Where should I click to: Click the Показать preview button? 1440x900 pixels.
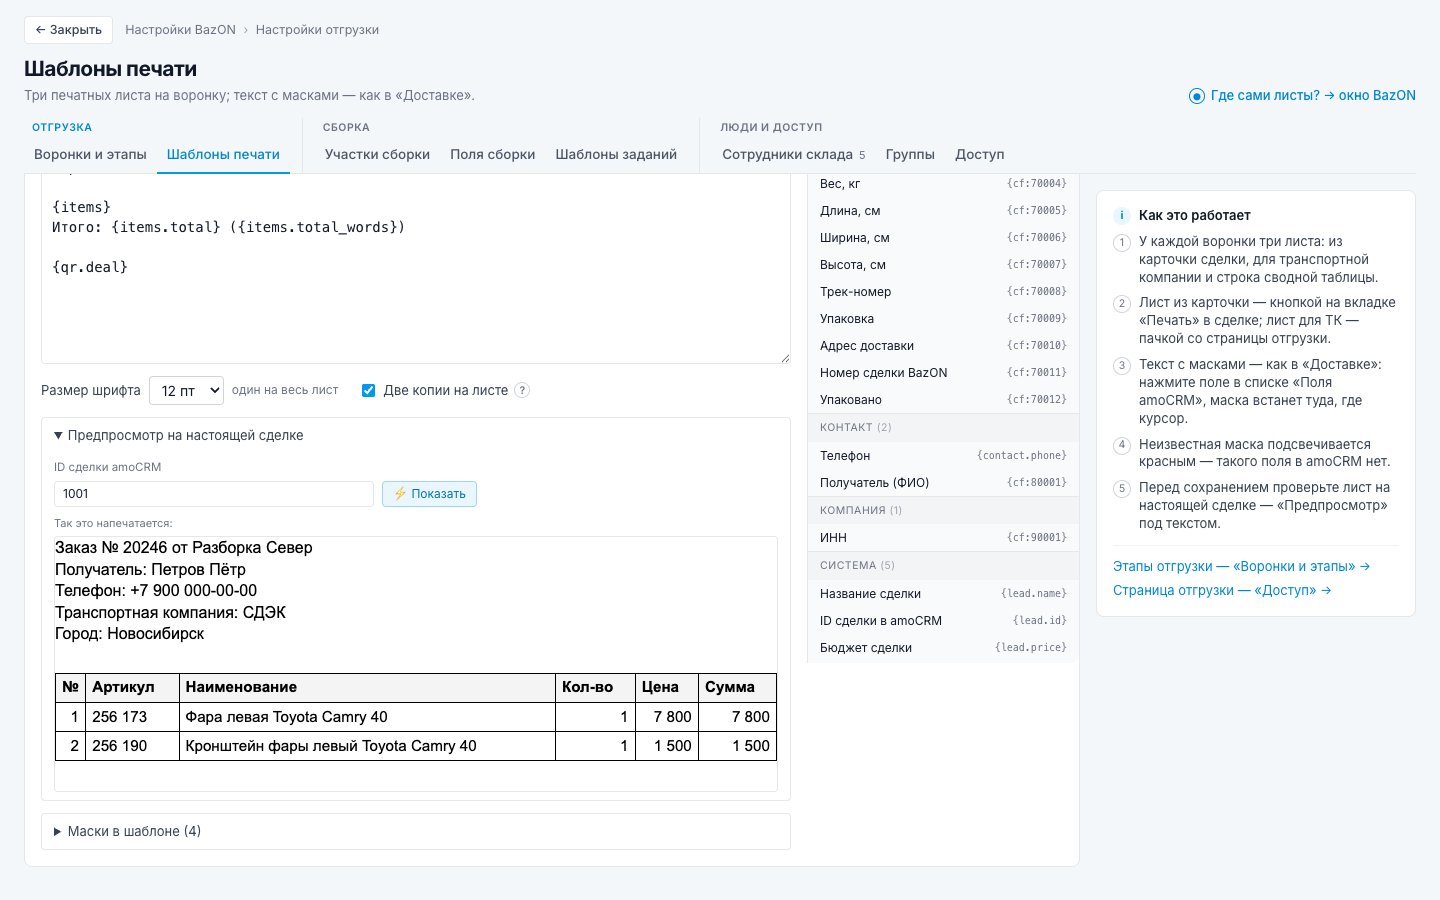pos(429,494)
